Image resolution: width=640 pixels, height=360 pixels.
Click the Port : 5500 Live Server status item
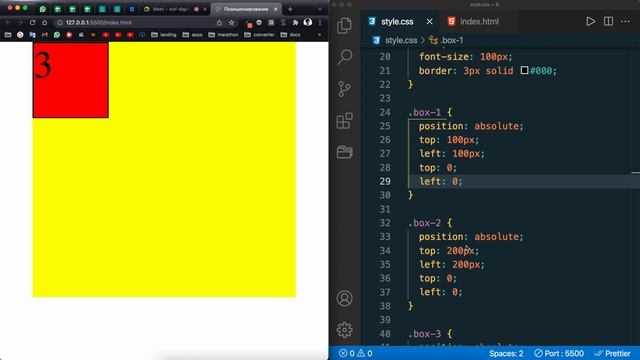point(559,353)
